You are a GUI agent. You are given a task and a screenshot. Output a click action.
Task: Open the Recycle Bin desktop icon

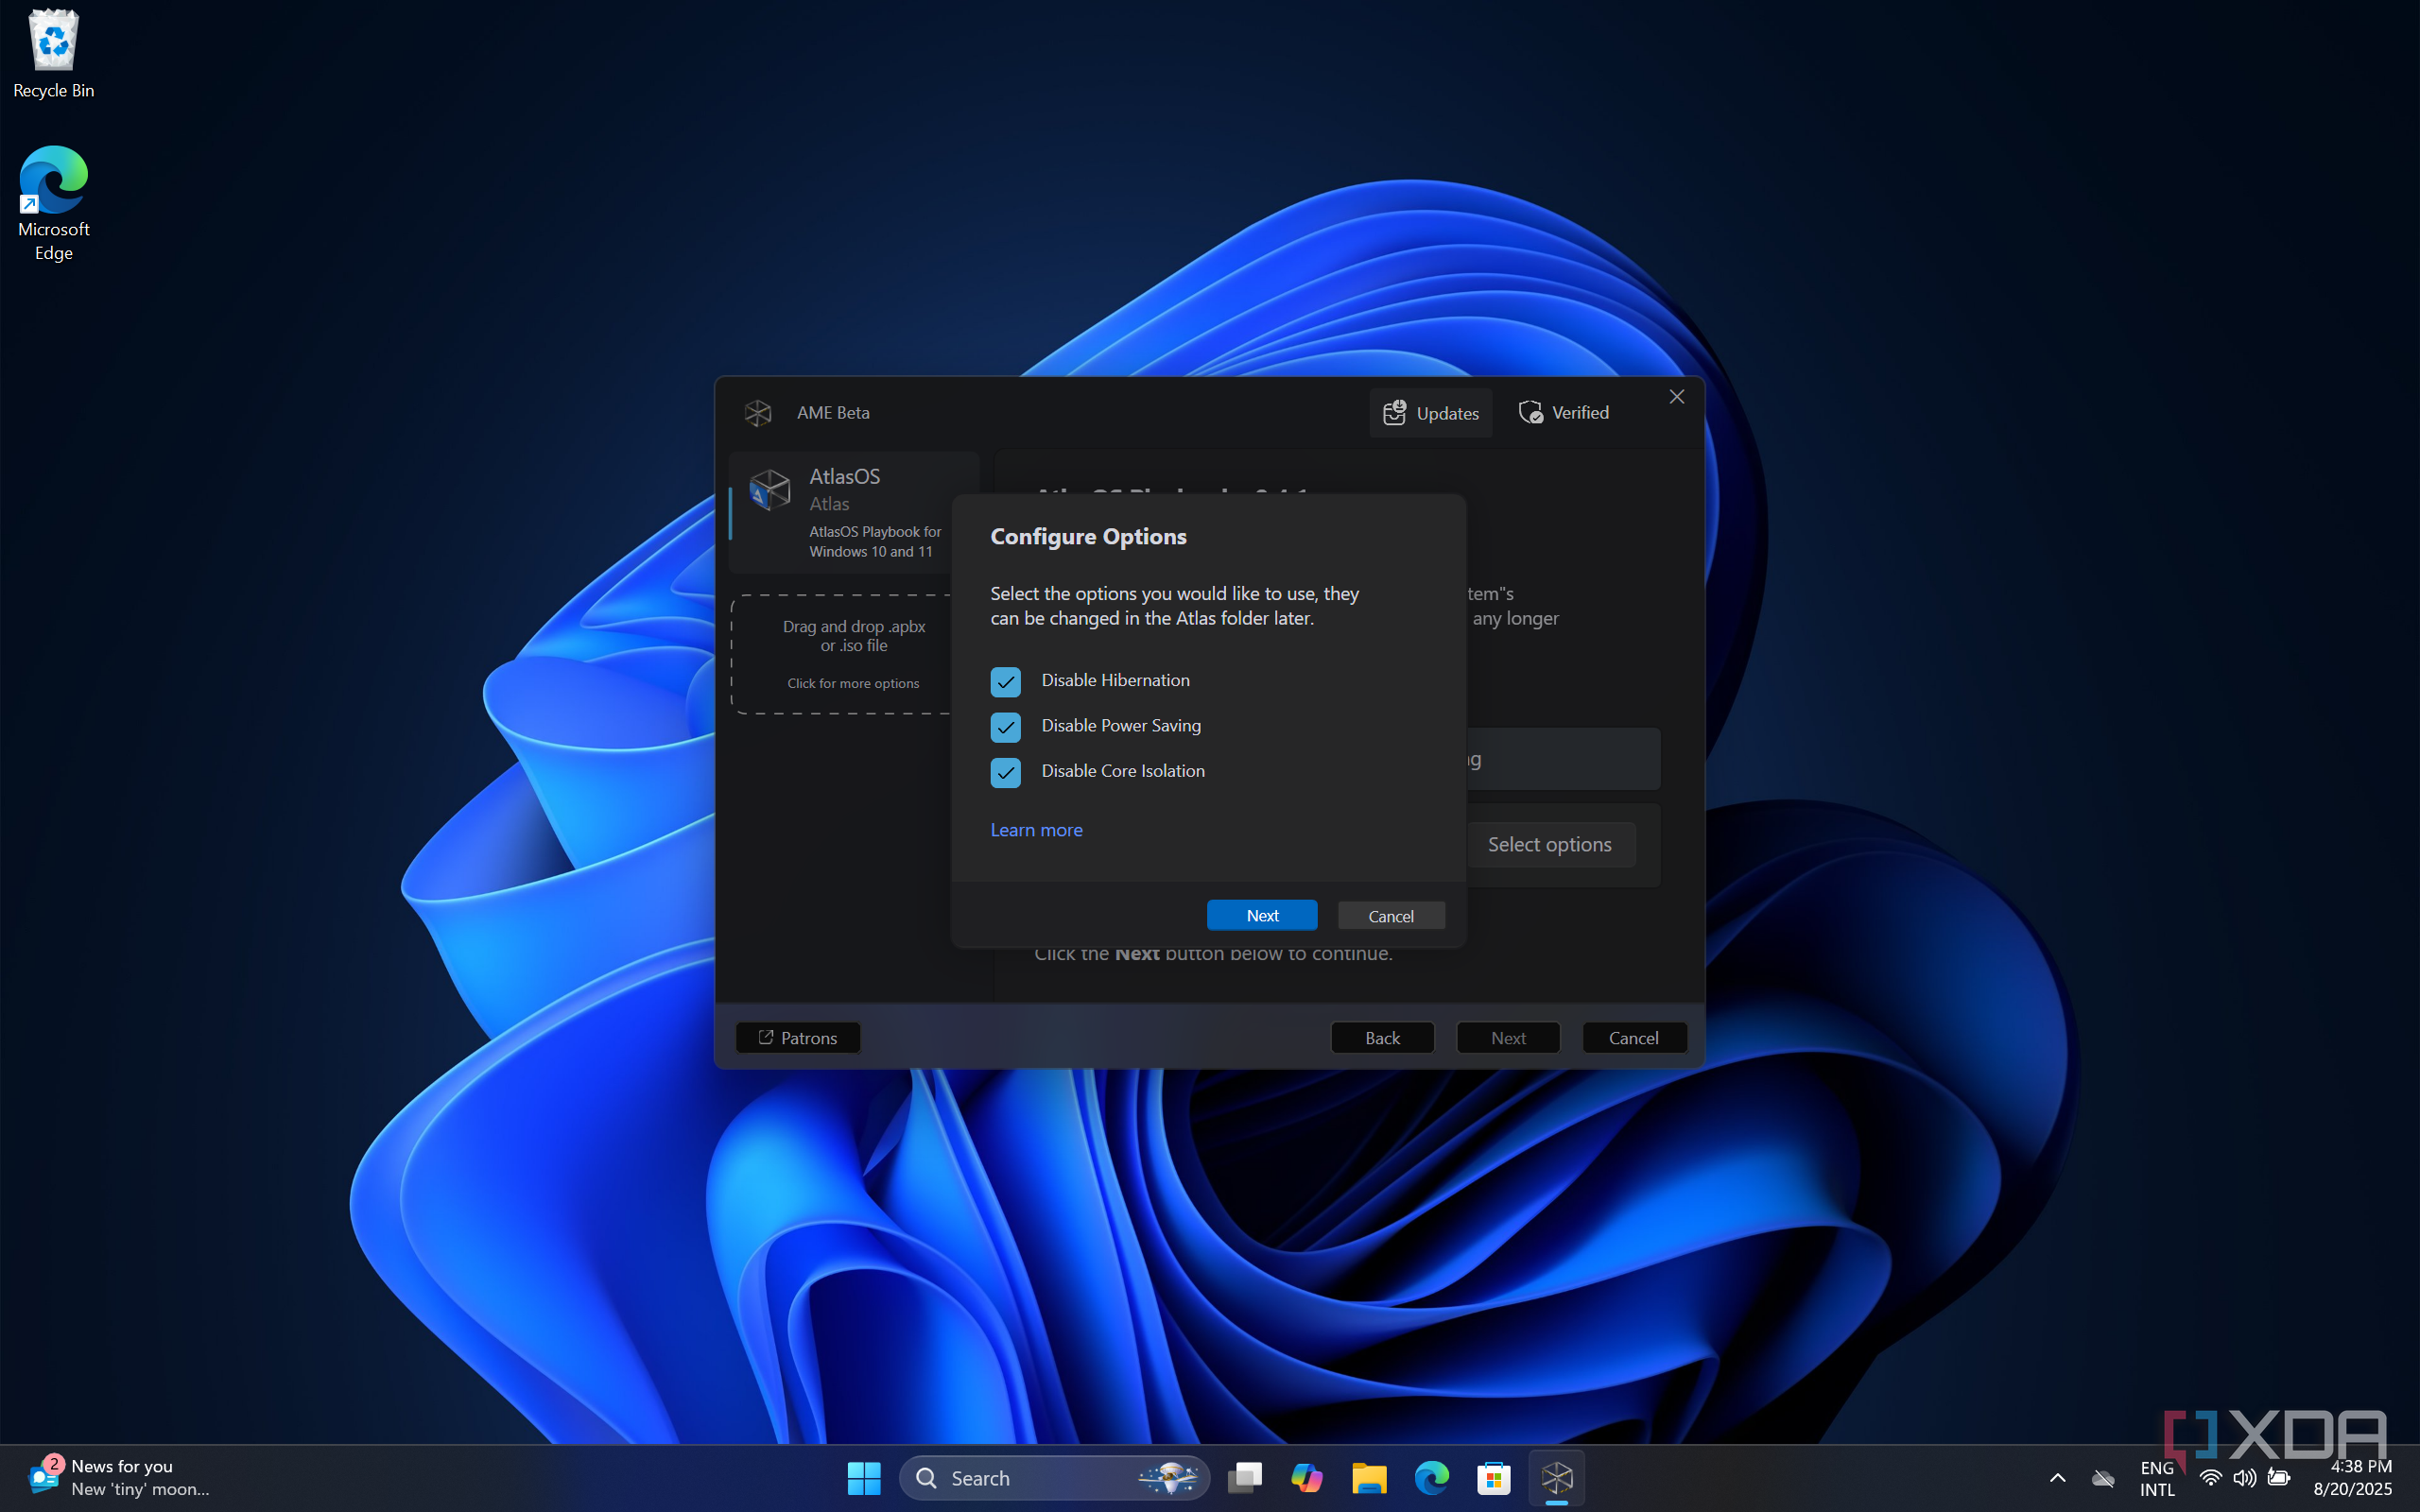(54, 55)
